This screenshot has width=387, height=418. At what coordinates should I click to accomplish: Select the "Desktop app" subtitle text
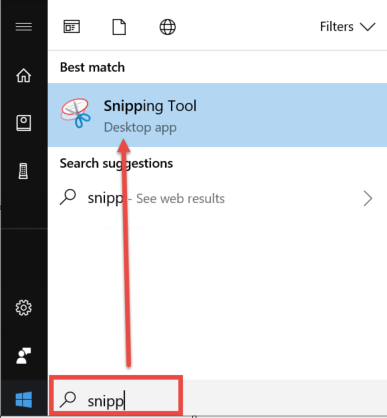tap(140, 128)
